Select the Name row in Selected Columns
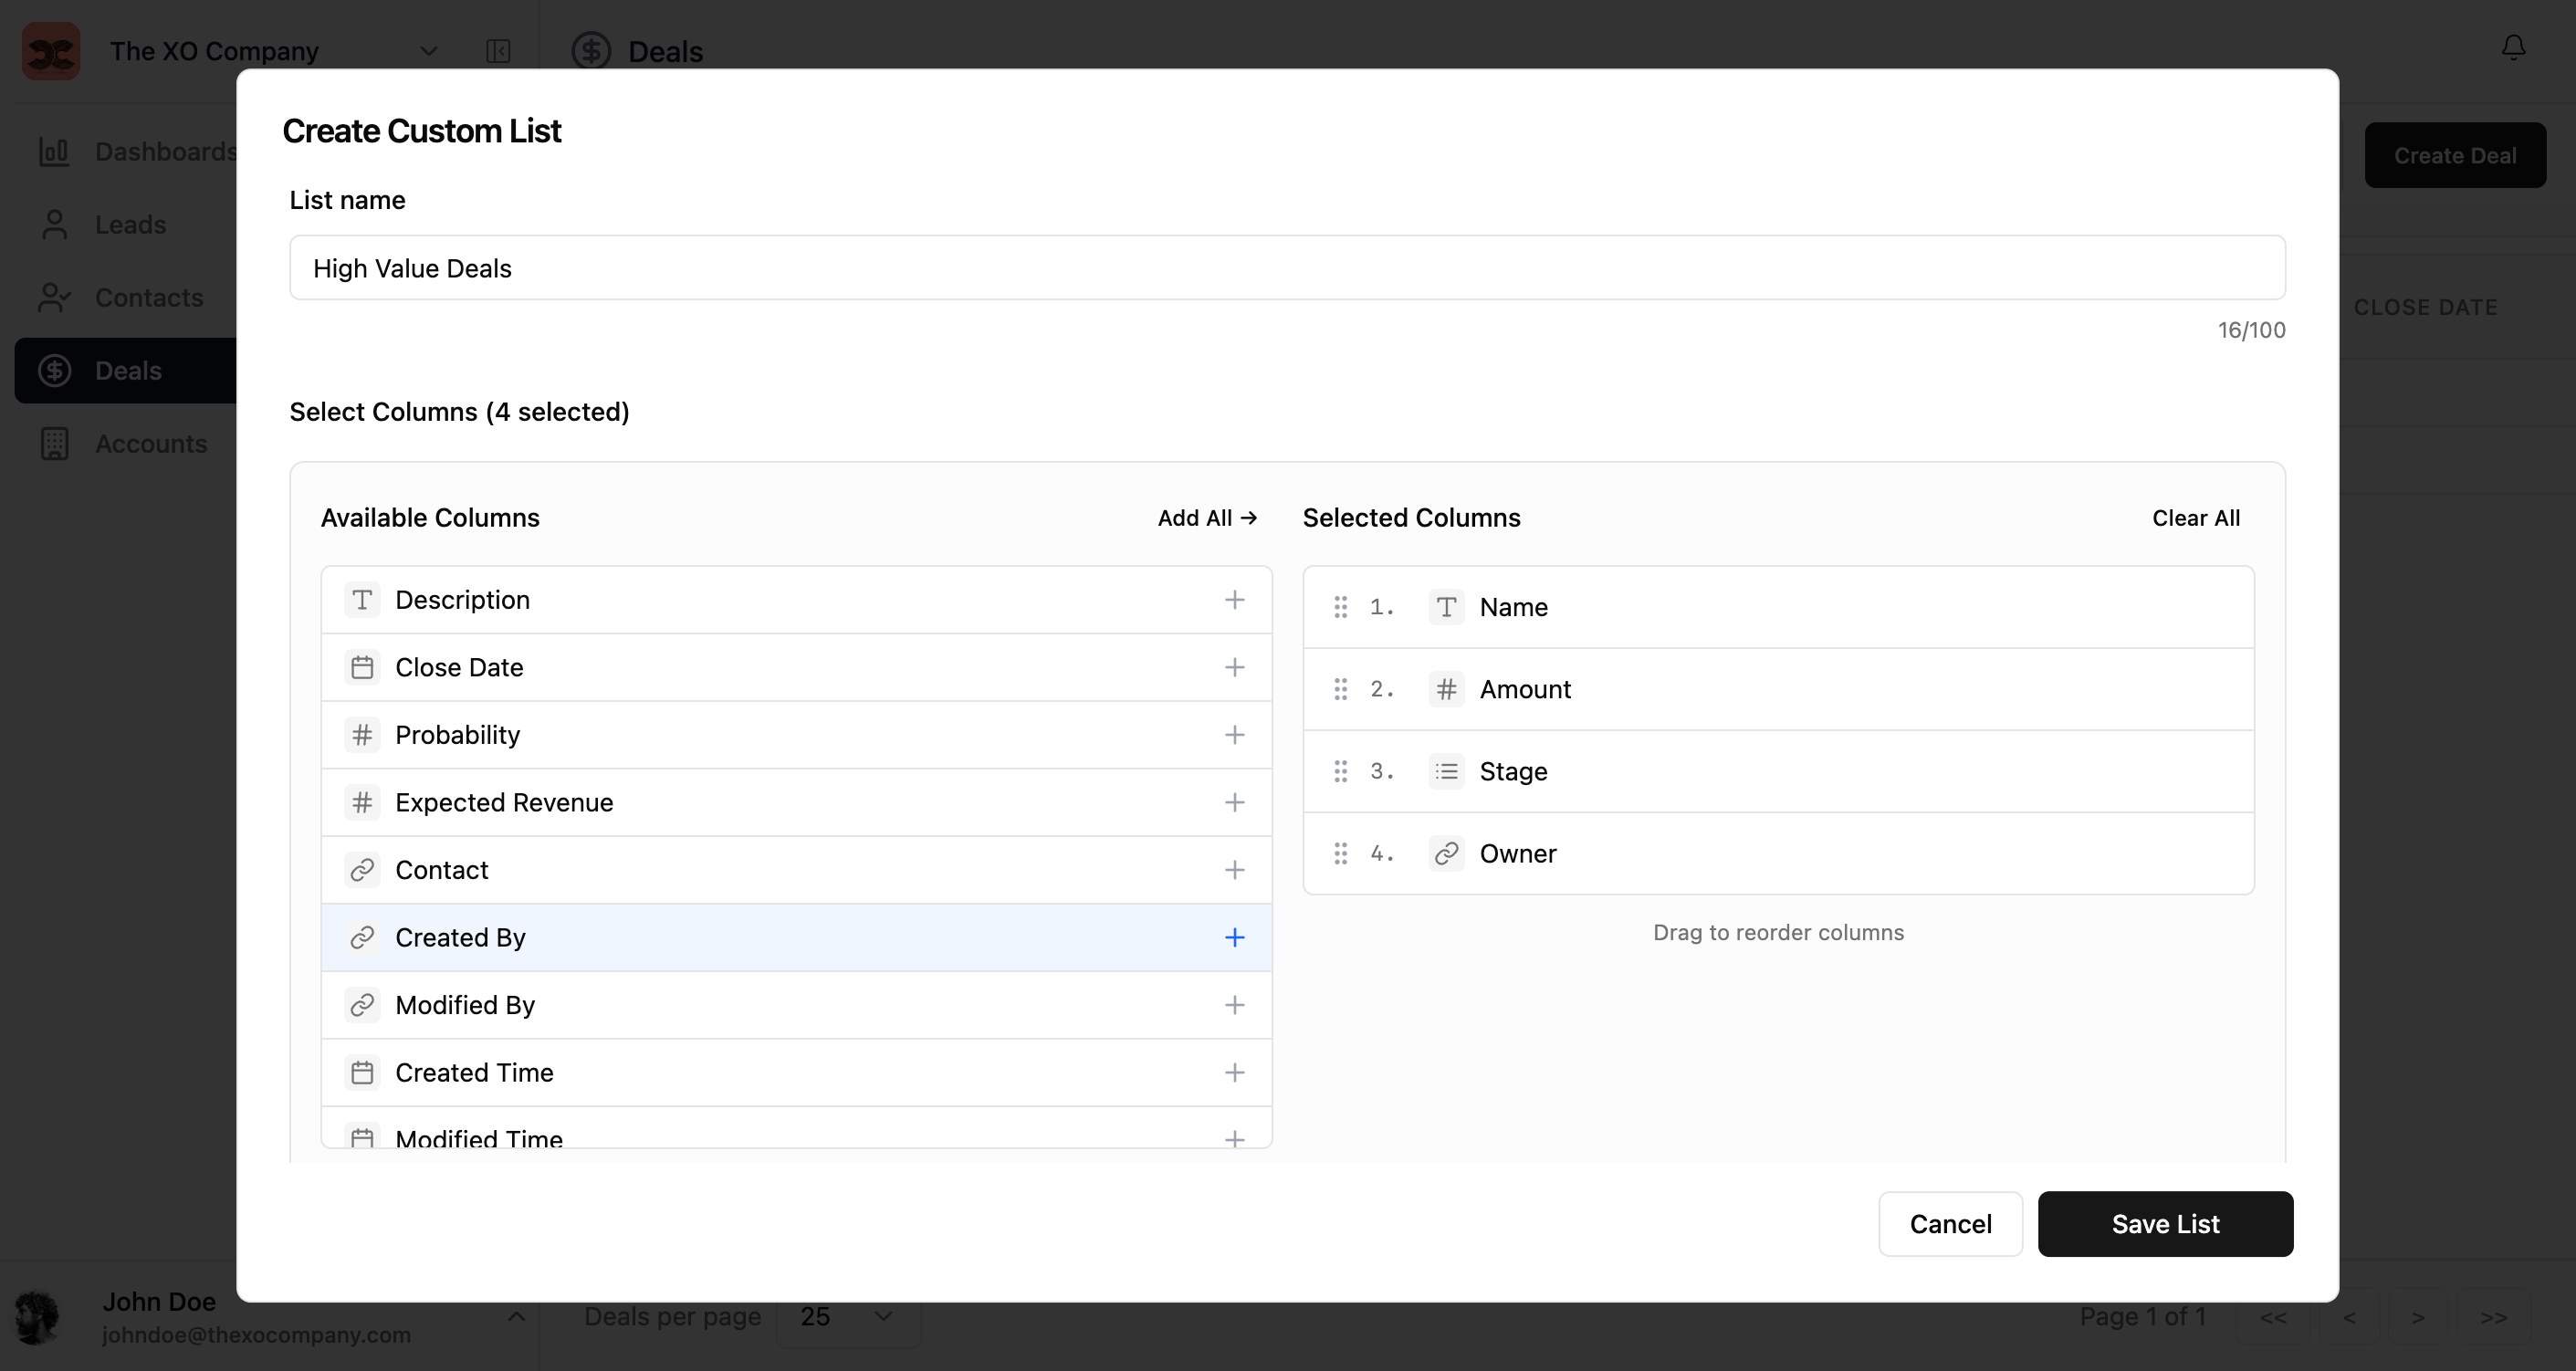Screen dimensions: 2576x1371 point(1778,607)
